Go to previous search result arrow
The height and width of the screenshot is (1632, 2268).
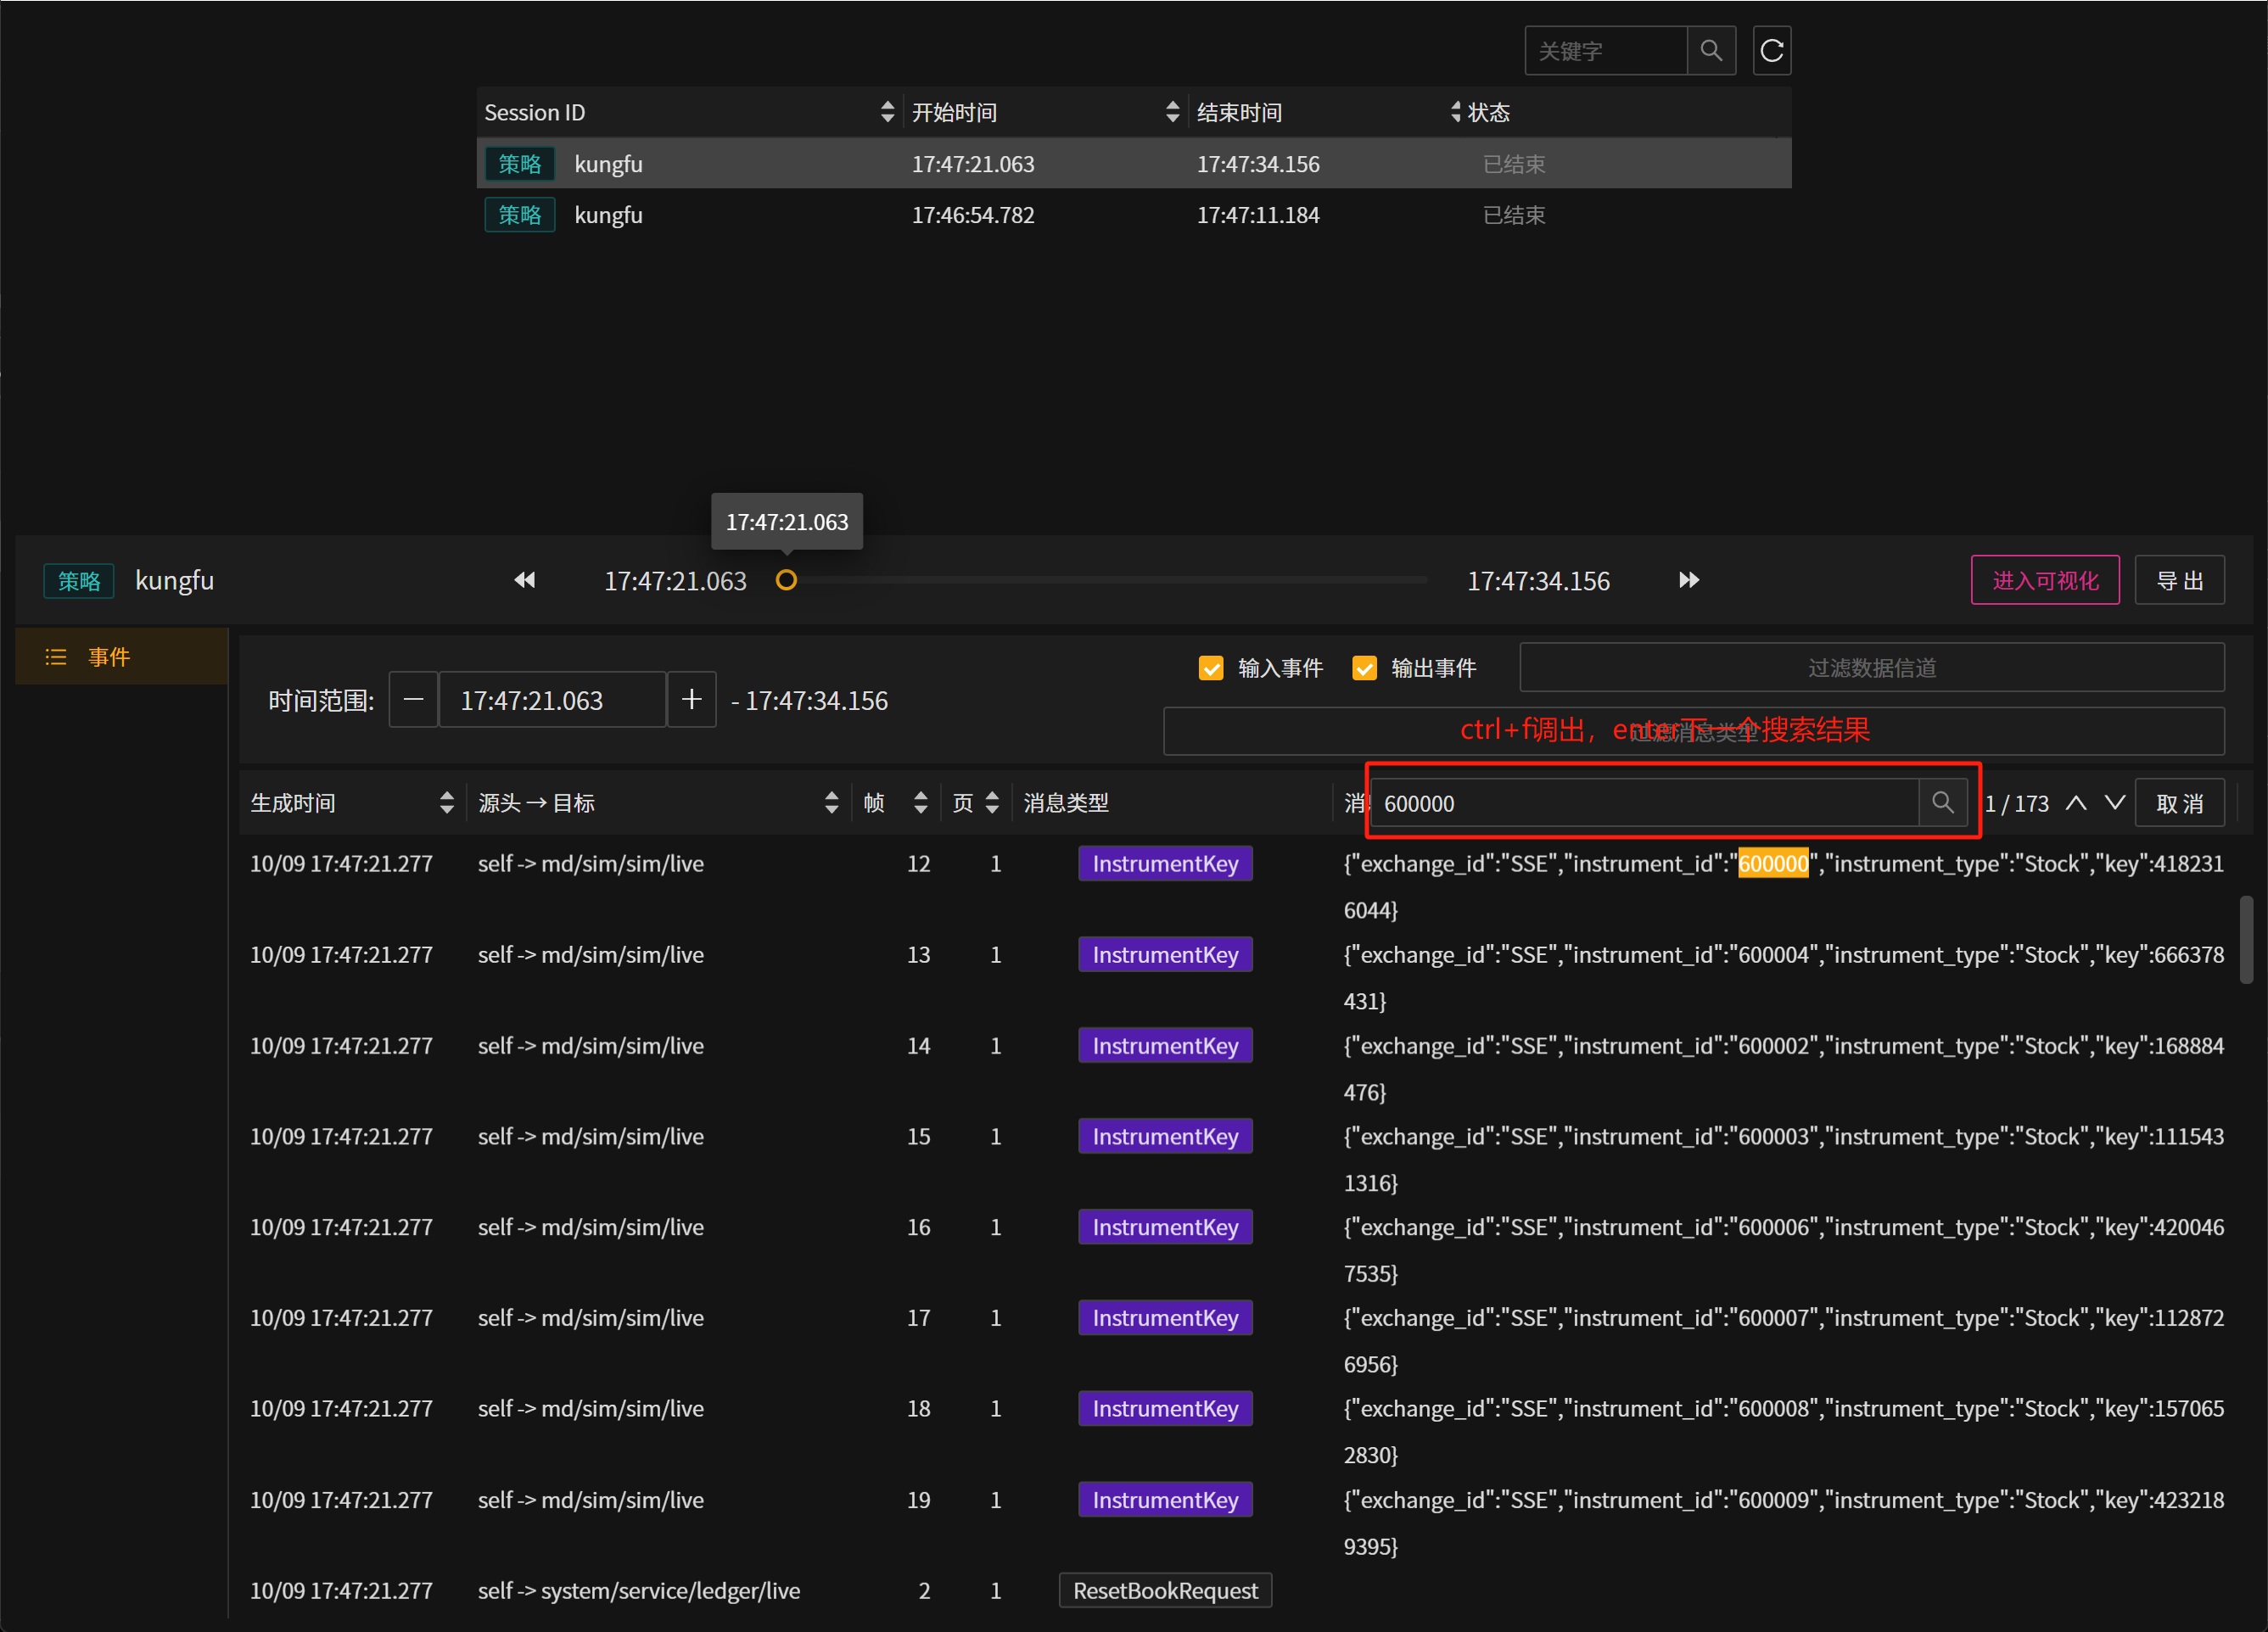coord(2076,802)
